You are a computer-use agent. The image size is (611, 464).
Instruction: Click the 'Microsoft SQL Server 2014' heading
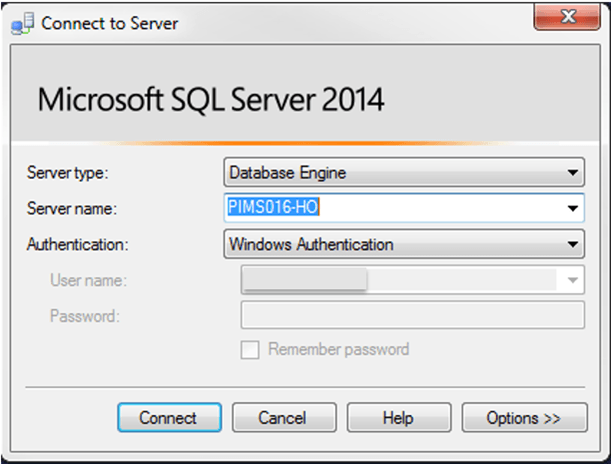(211, 100)
